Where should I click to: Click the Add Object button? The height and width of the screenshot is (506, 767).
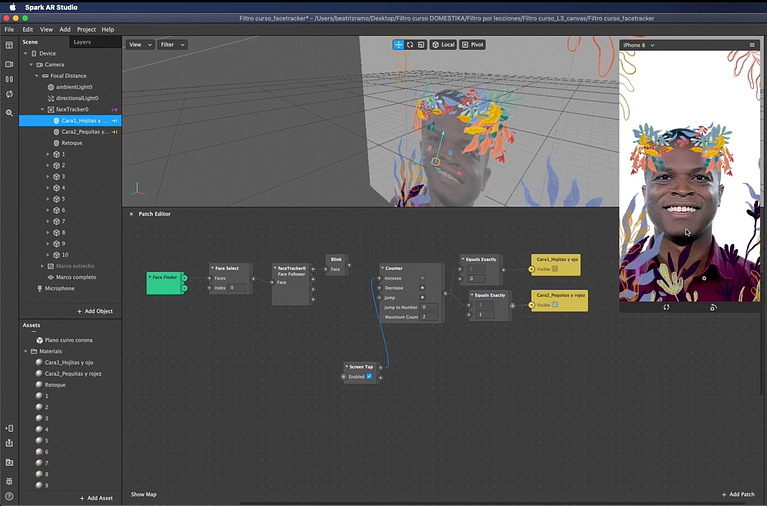[x=95, y=311]
